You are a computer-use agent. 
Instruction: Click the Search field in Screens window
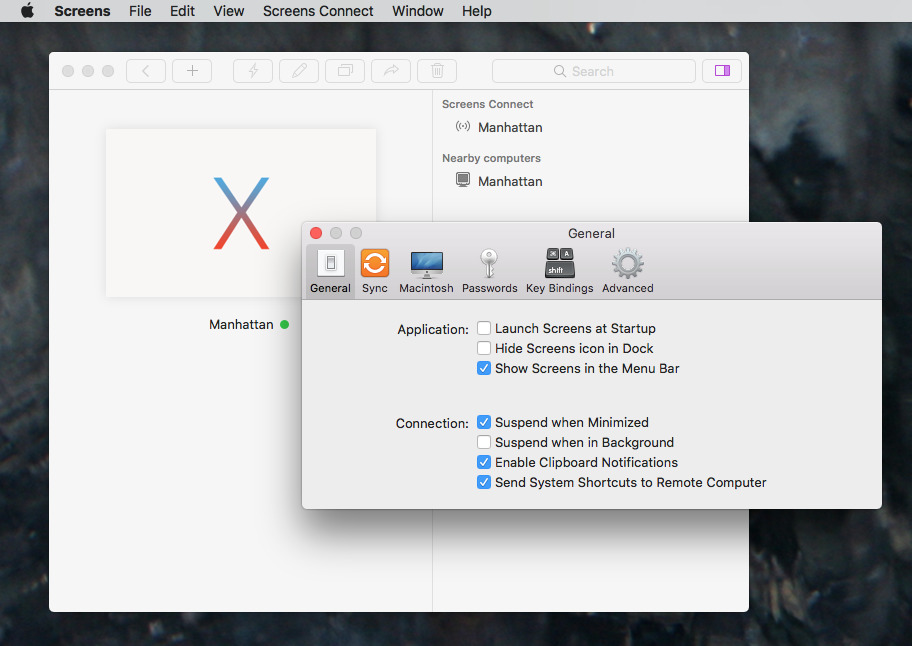coord(594,71)
